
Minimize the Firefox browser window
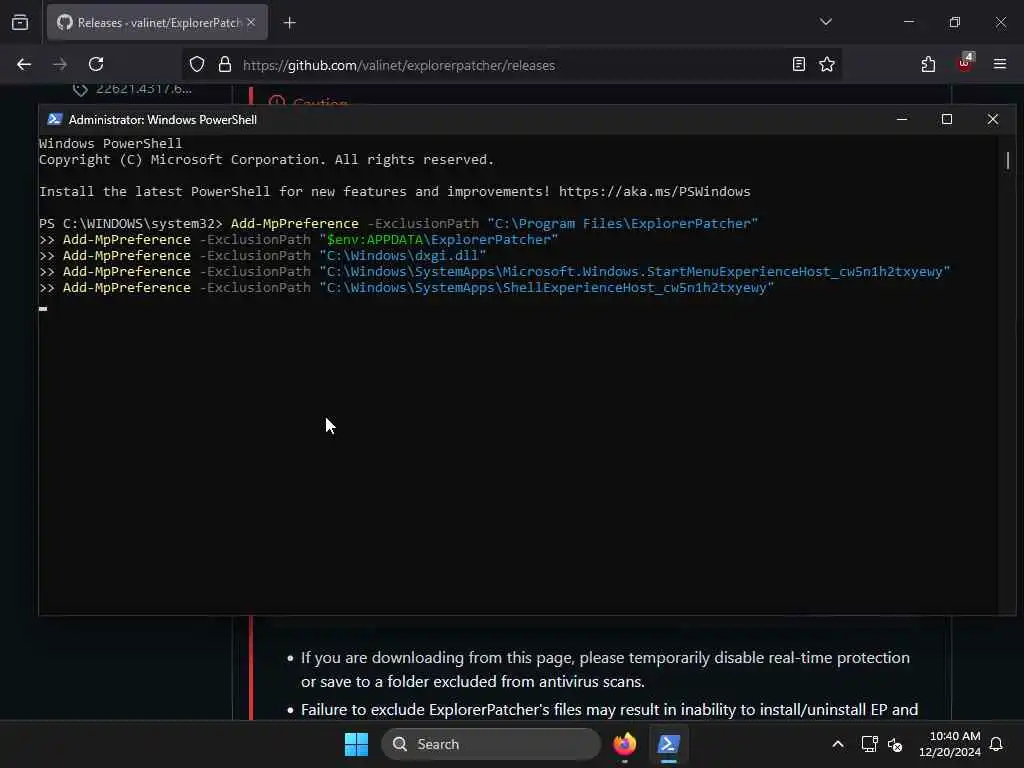coord(908,22)
